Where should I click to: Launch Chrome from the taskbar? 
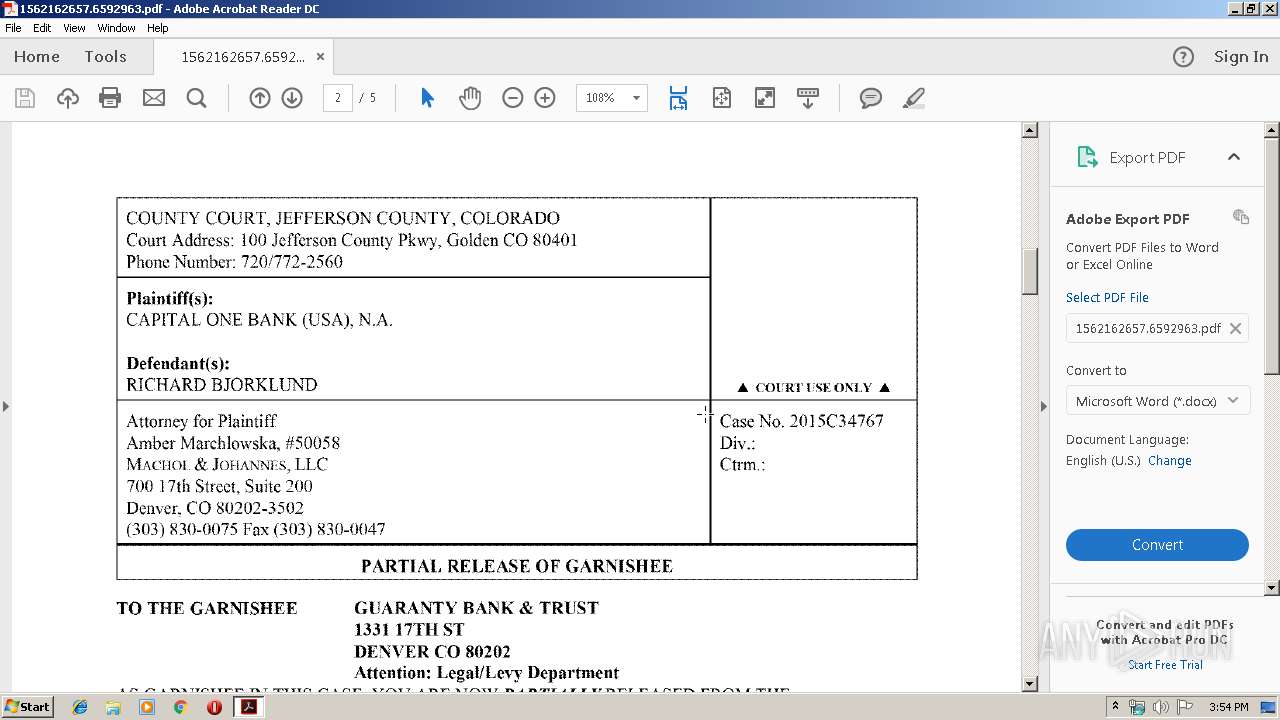click(x=180, y=707)
